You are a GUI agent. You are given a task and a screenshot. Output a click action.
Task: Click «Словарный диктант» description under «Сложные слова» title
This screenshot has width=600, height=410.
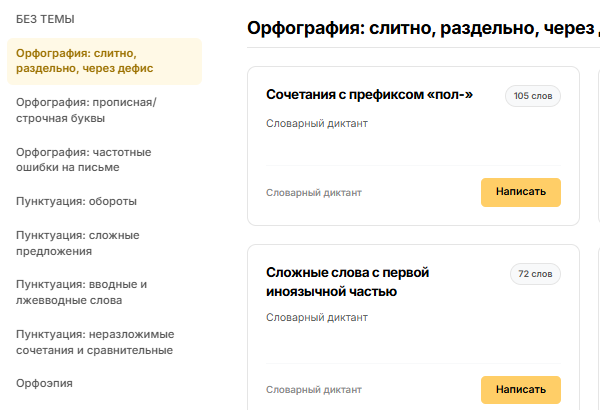coord(317,318)
